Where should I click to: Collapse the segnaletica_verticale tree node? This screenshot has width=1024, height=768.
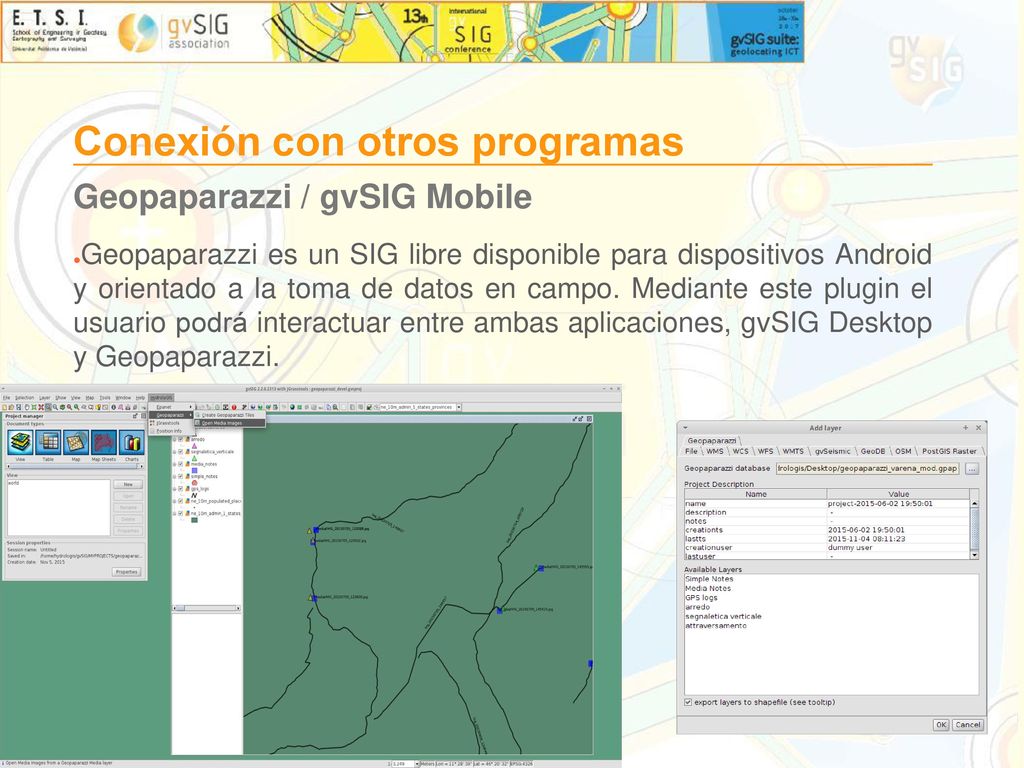pos(174,451)
